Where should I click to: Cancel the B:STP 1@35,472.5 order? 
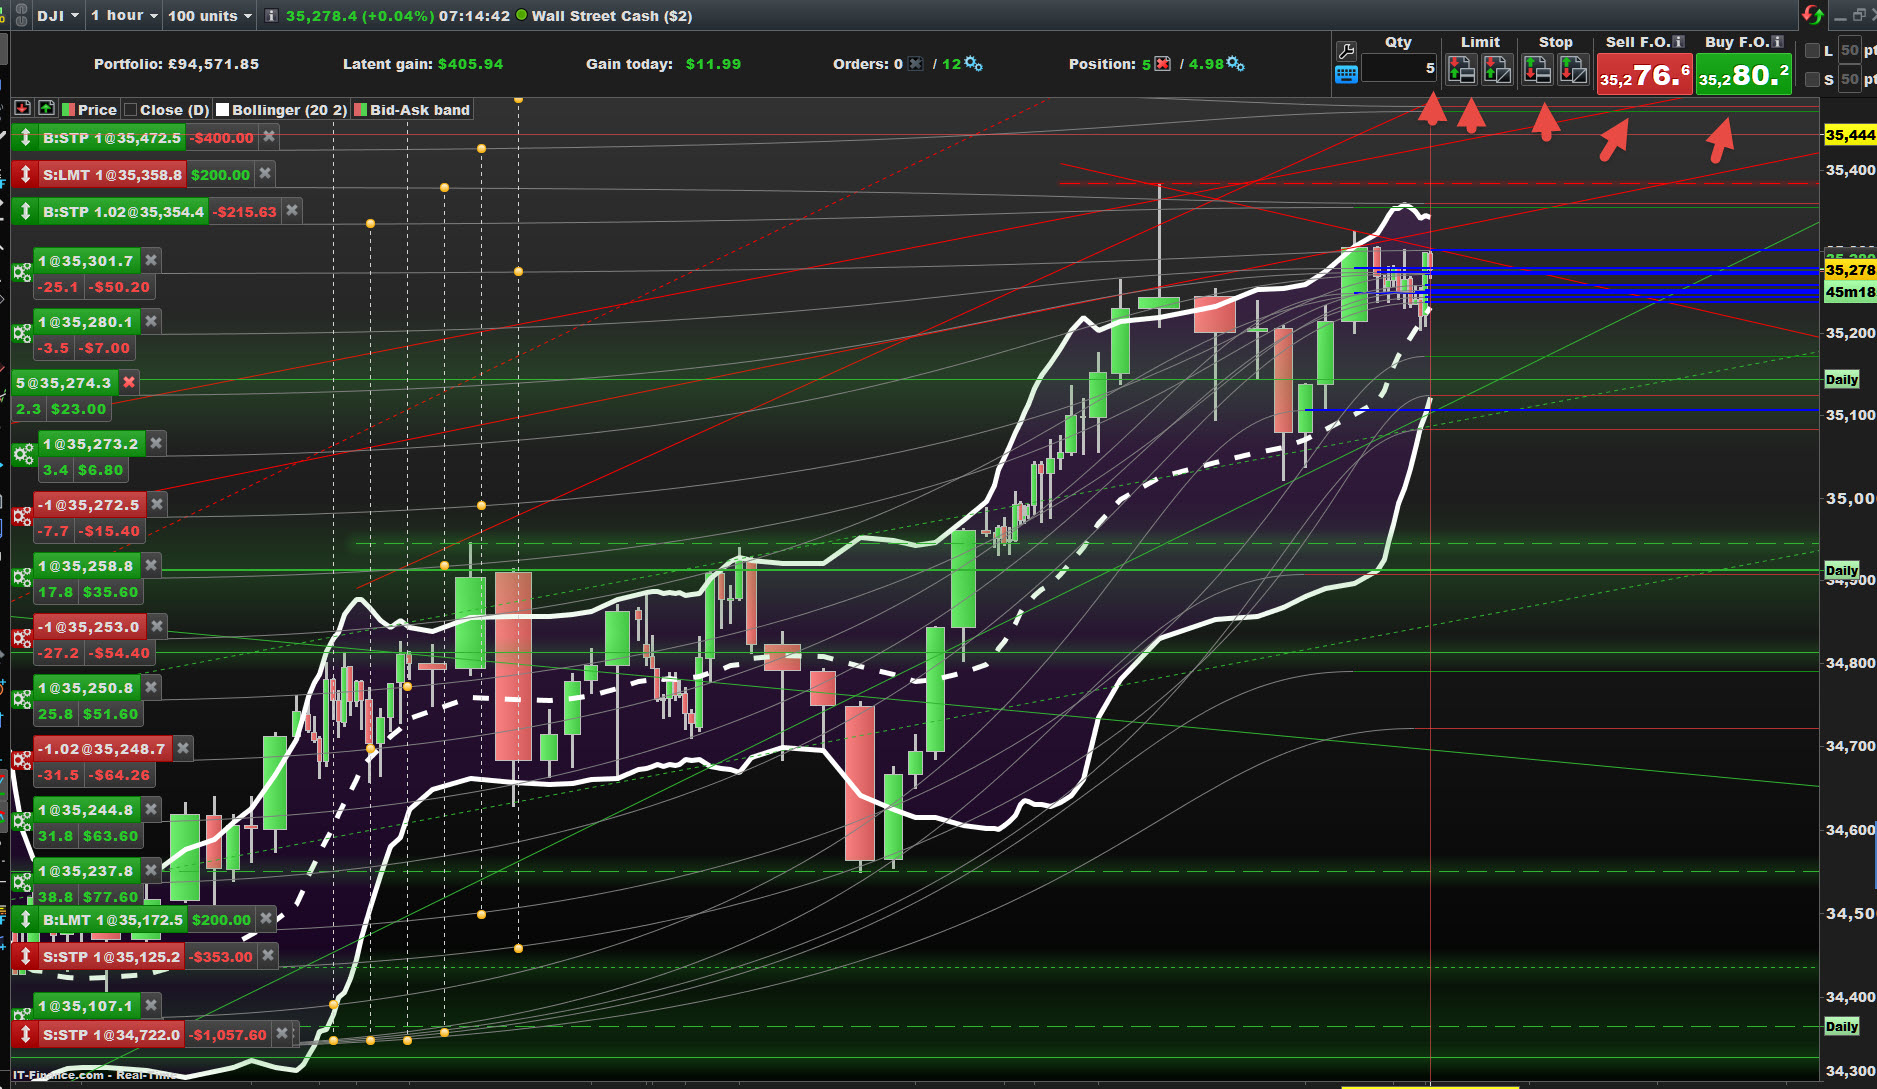point(268,137)
